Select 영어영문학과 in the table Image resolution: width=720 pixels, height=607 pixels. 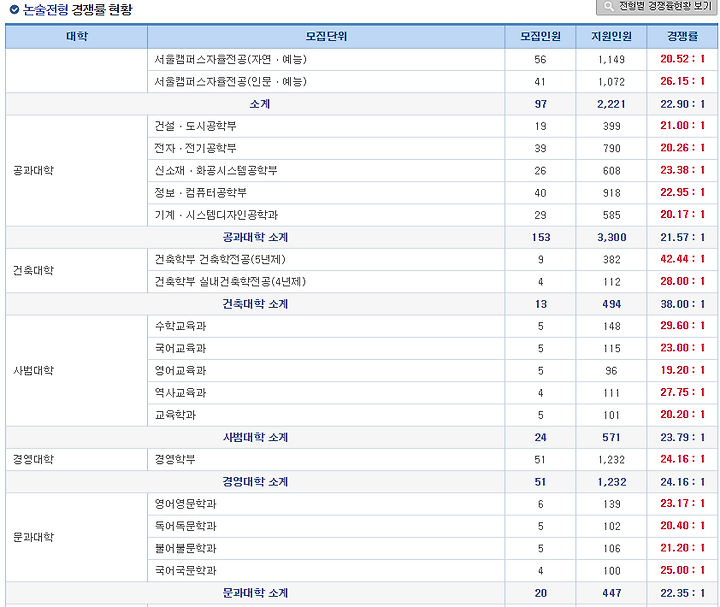pyautogui.click(x=185, y=504)
